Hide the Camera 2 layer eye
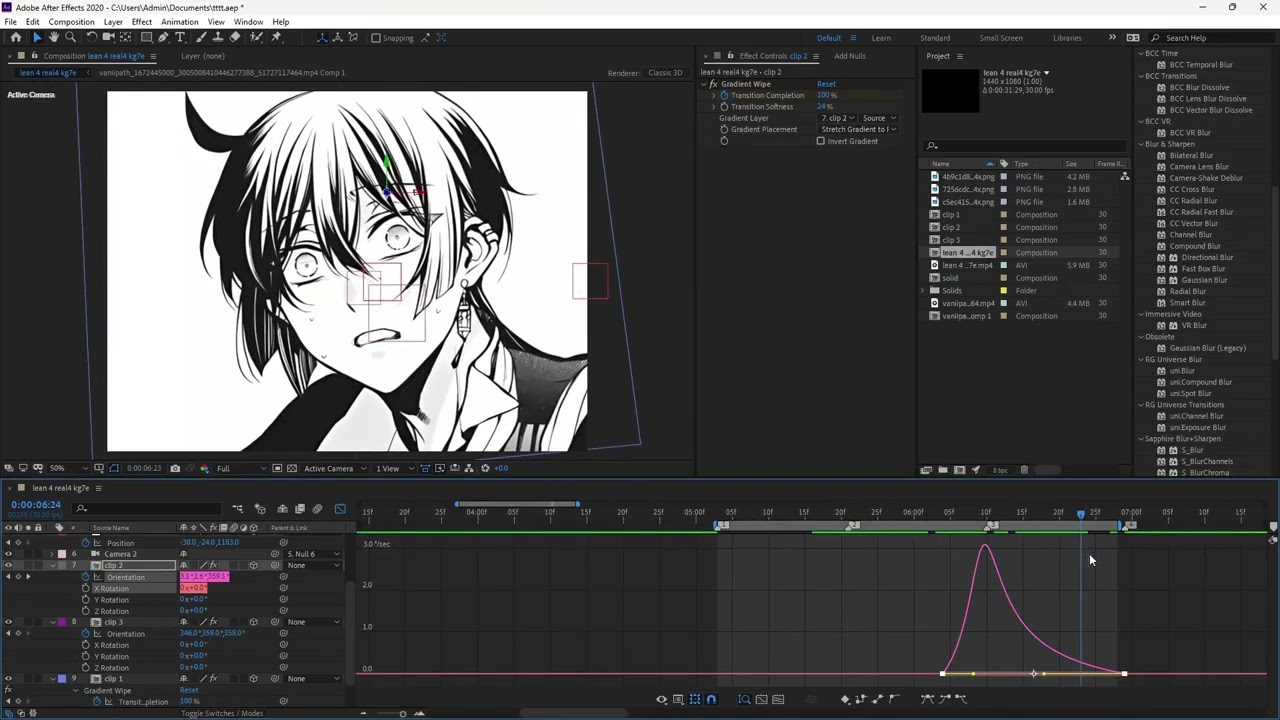 click(x=8, y=554)
